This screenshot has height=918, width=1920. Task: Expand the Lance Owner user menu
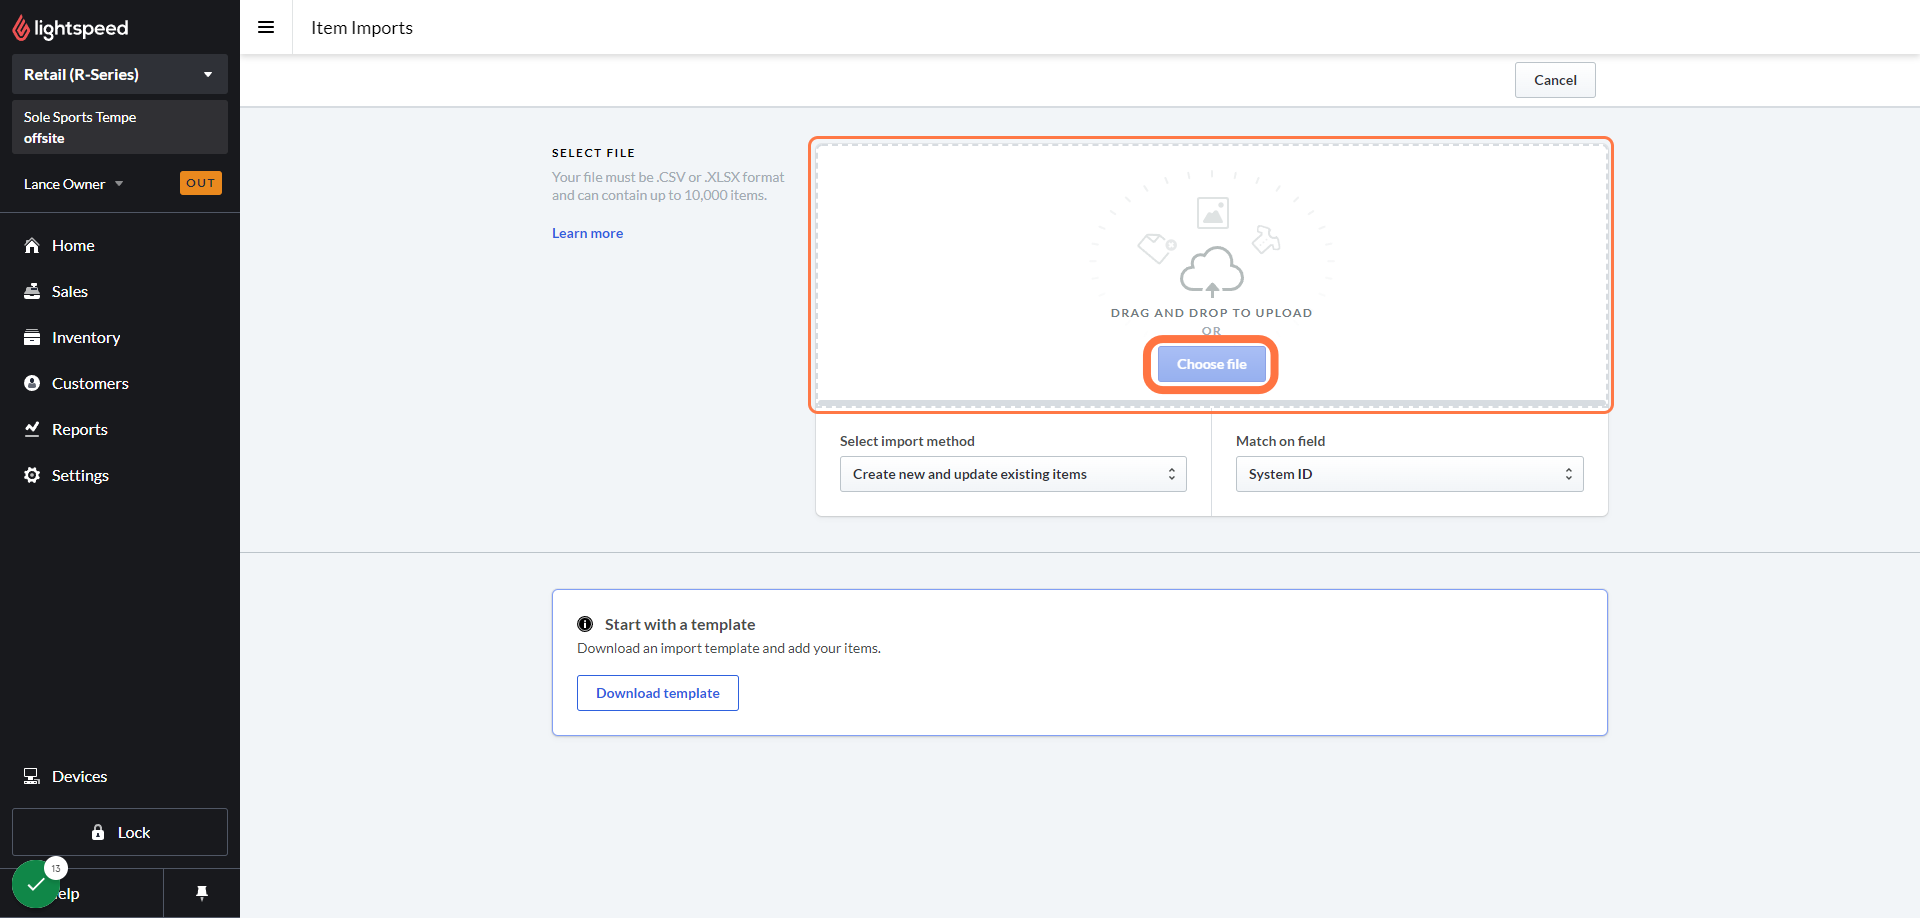click(x=73, y=184)
